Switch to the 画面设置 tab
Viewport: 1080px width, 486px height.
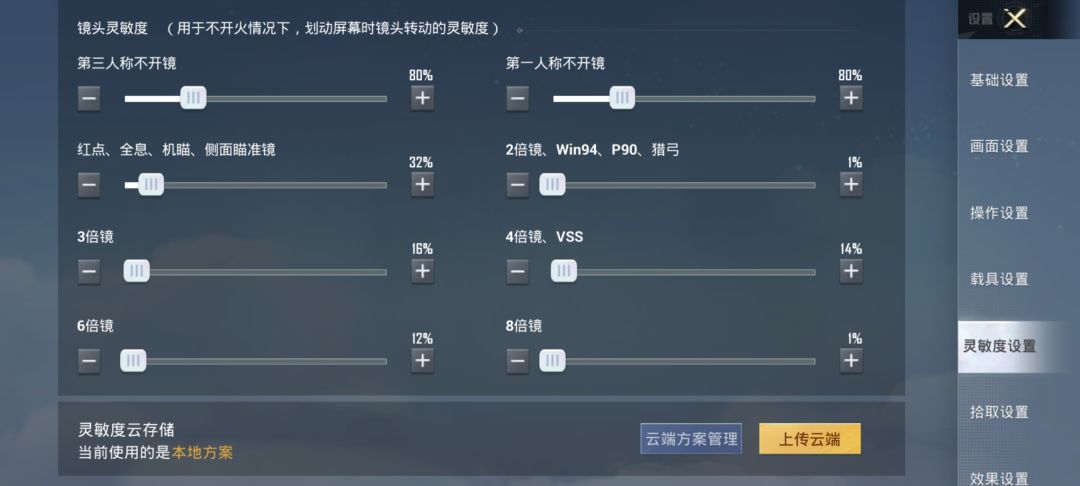coord(999,146)
